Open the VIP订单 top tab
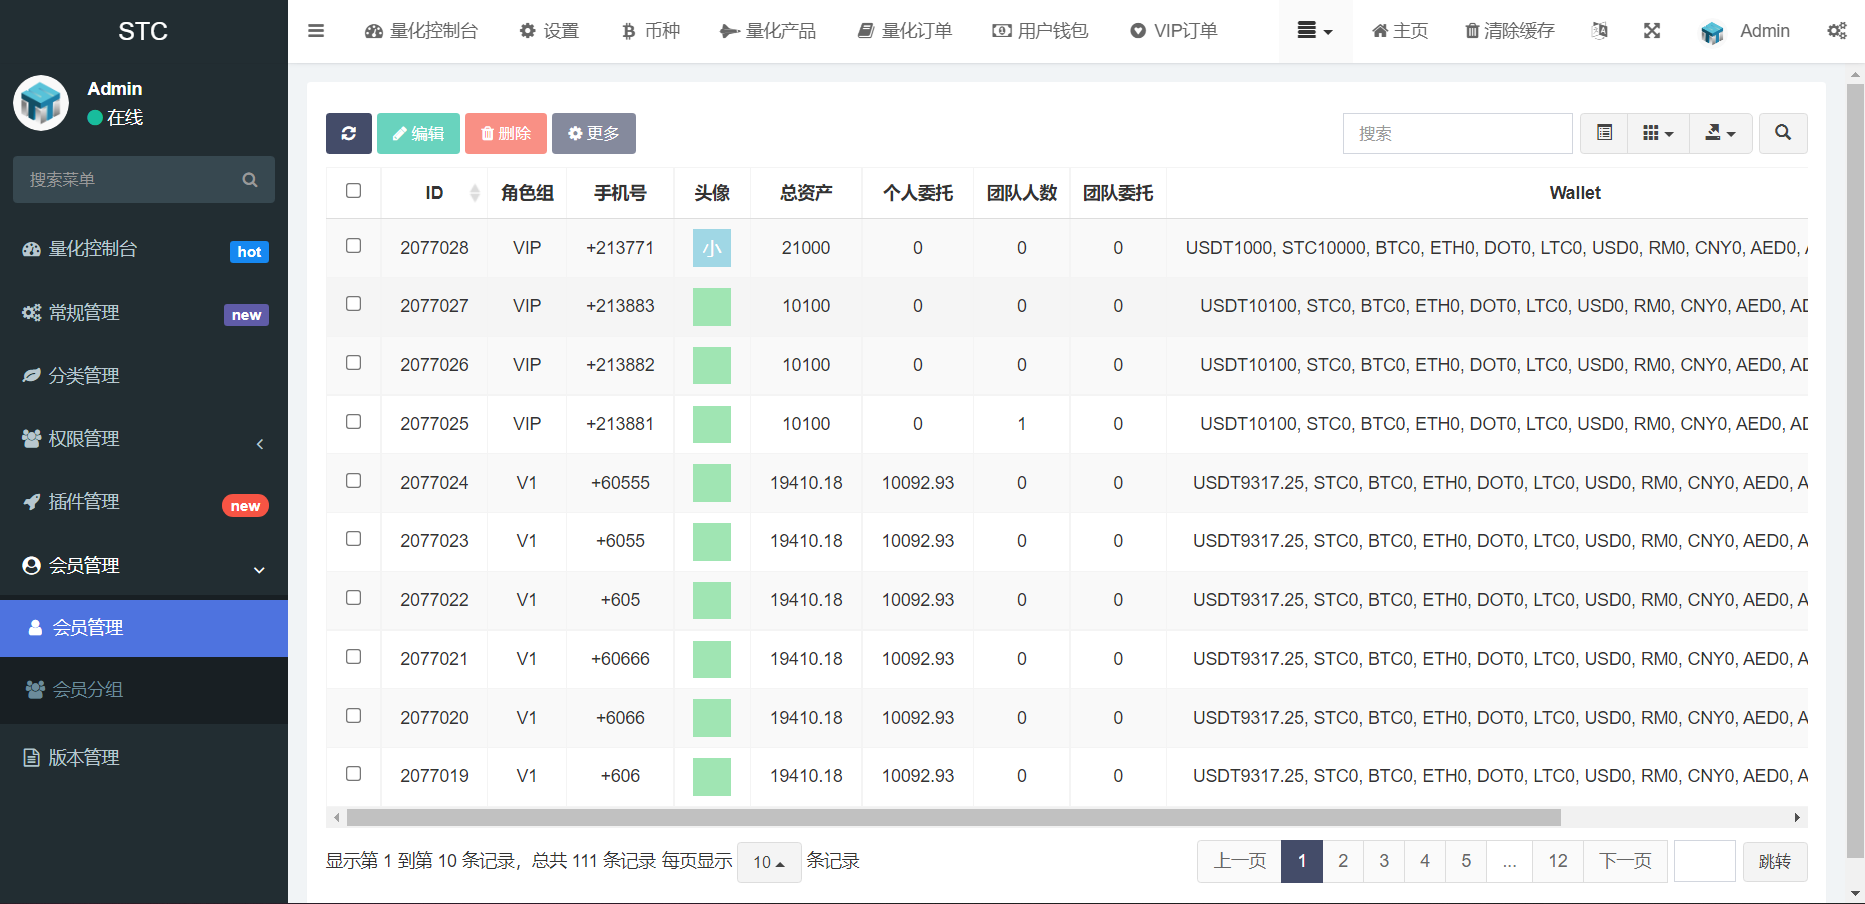Screen dimensions: 1865x904 1173,31
